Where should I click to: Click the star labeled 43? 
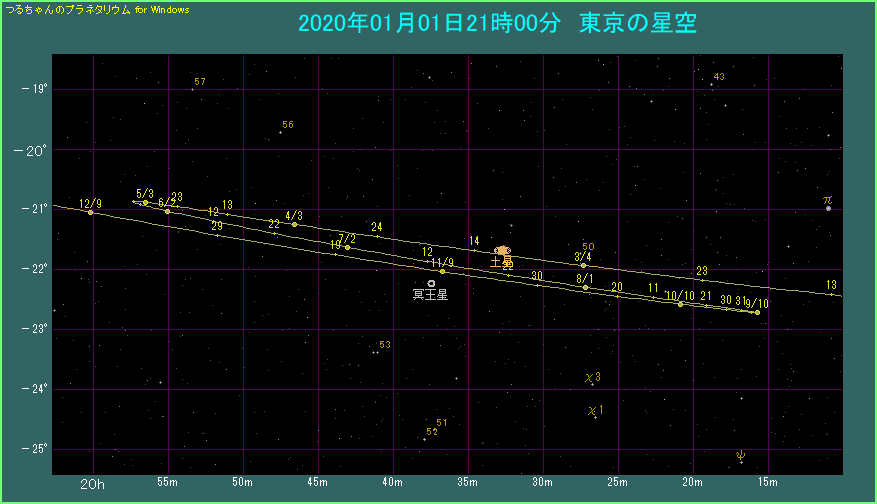pyautogui.click(x=711, y=84)
